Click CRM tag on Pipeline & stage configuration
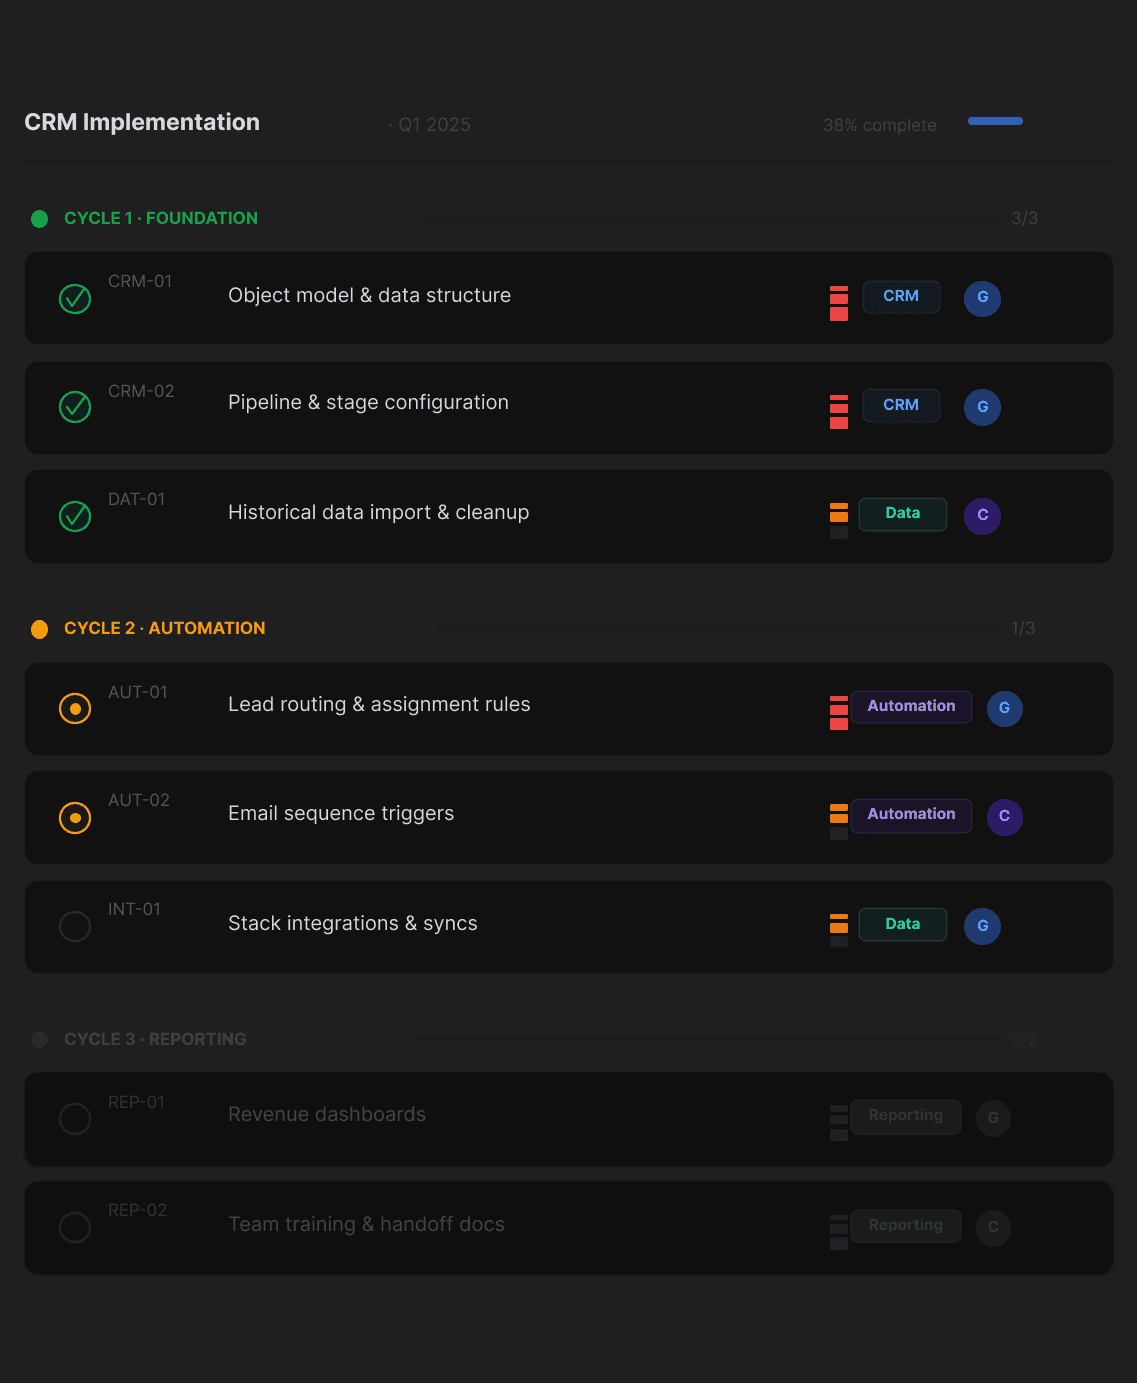This screenshot has height=1383, width=1137. 901,405
